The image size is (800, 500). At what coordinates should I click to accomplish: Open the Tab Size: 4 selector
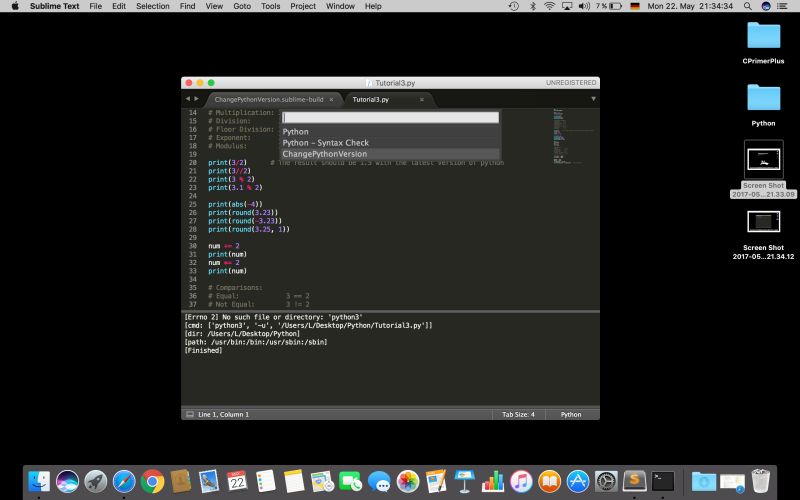click(x=518, y=414)
